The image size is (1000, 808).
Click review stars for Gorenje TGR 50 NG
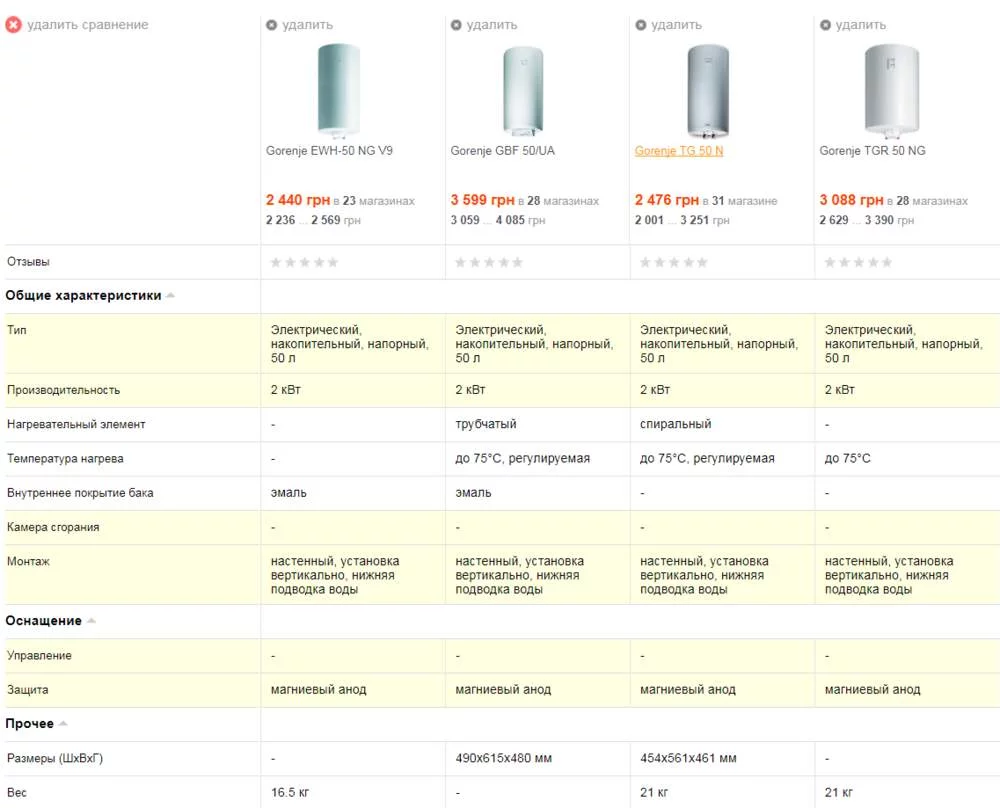click(858, 262)
